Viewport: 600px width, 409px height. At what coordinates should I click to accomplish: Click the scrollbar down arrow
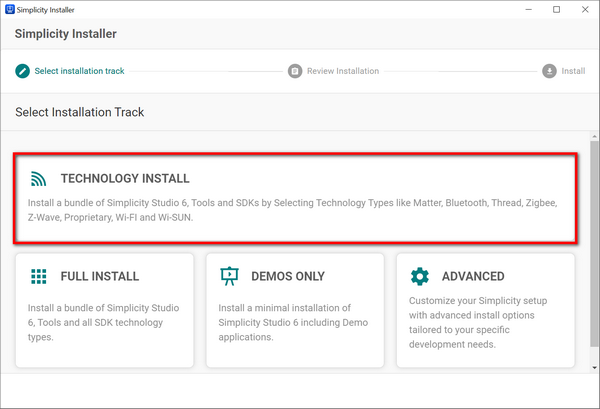click(594, 368)
